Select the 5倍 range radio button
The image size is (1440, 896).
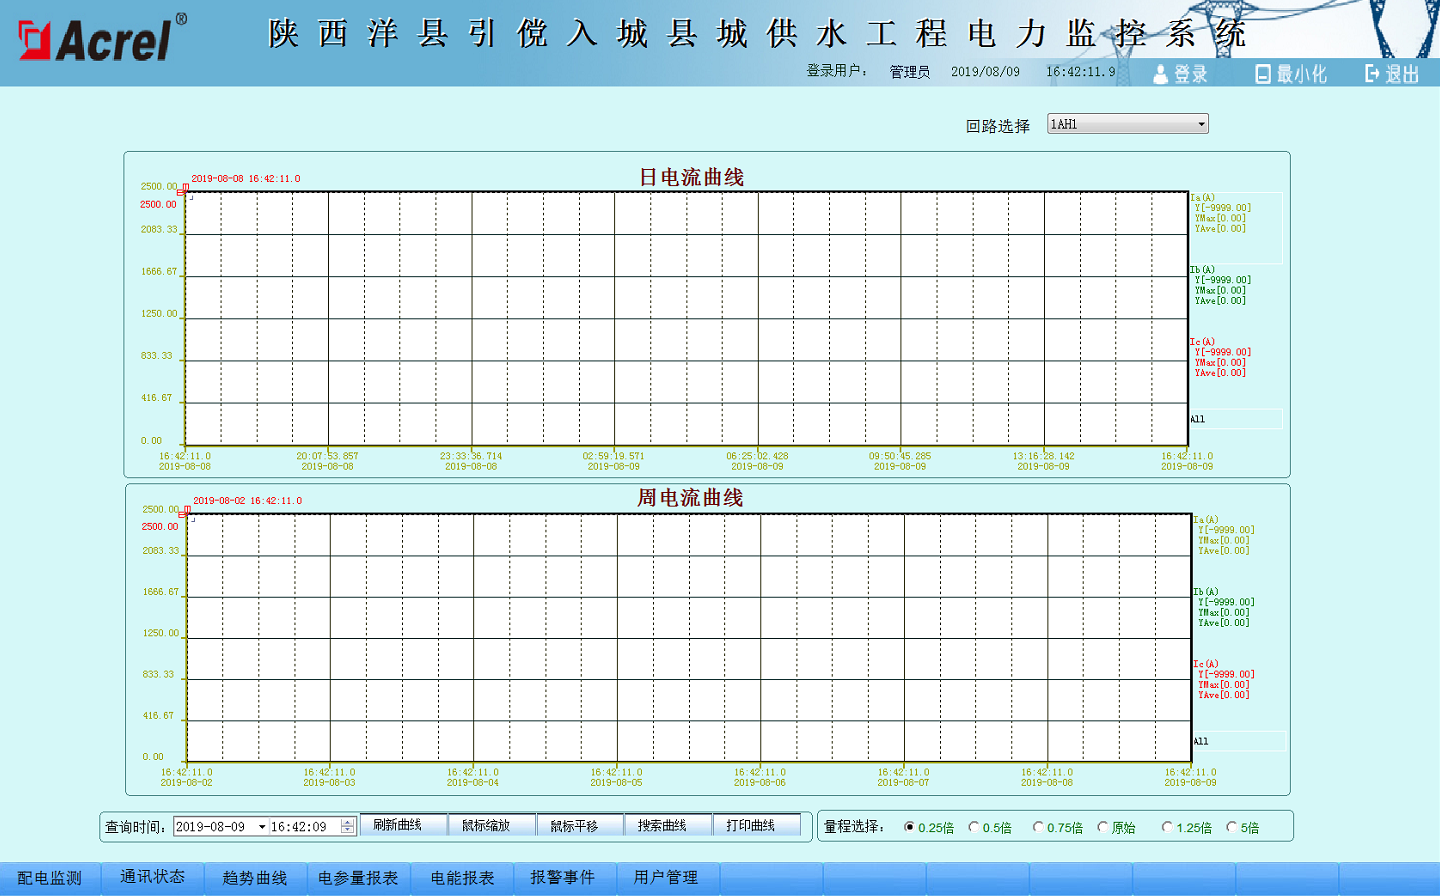1231,827
